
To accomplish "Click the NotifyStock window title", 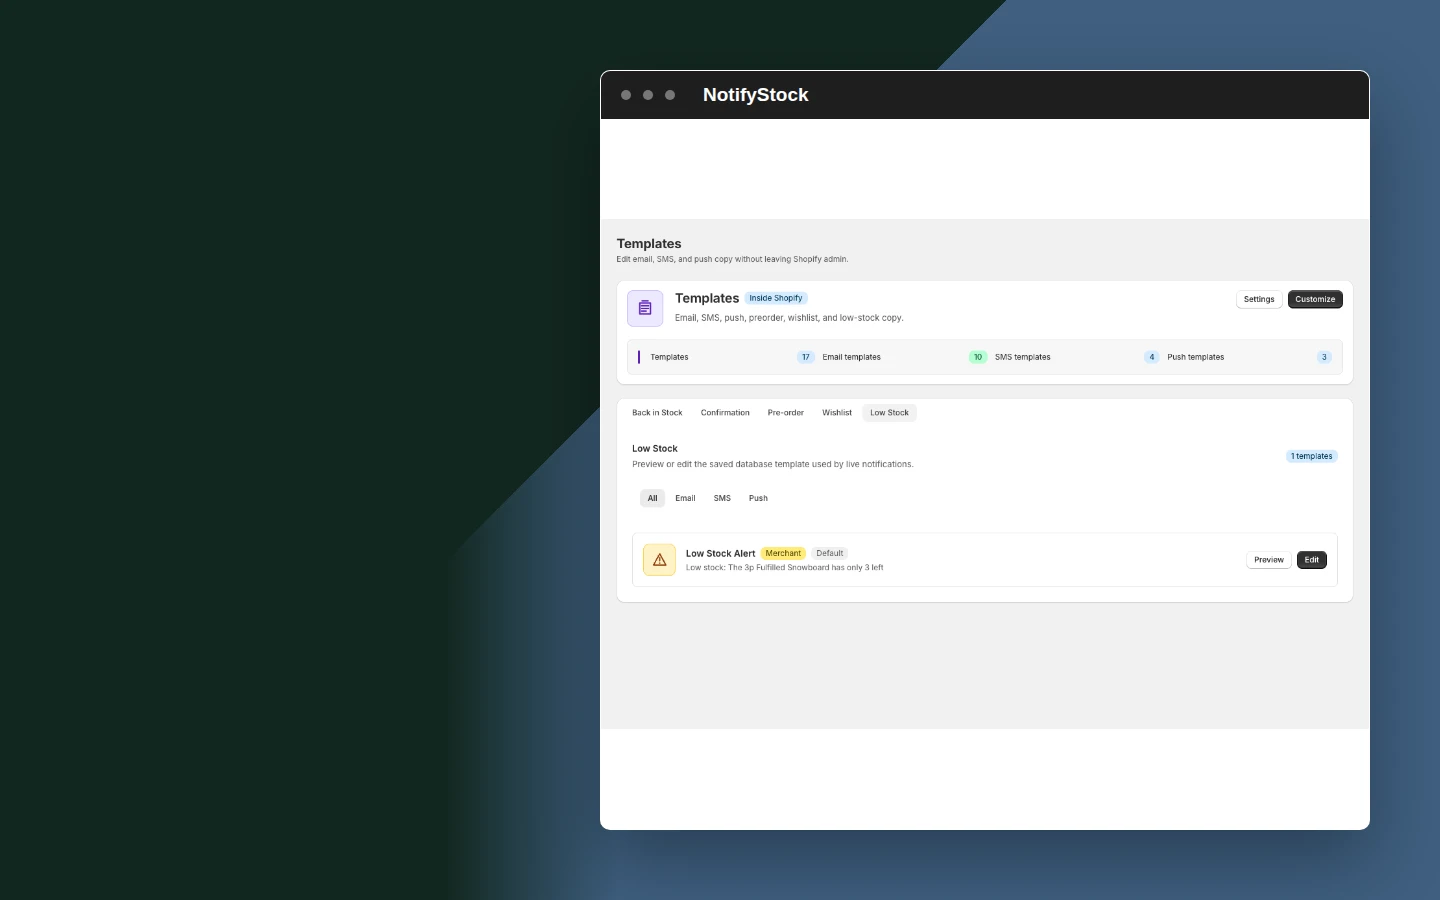I will click(x=755, y=95).
